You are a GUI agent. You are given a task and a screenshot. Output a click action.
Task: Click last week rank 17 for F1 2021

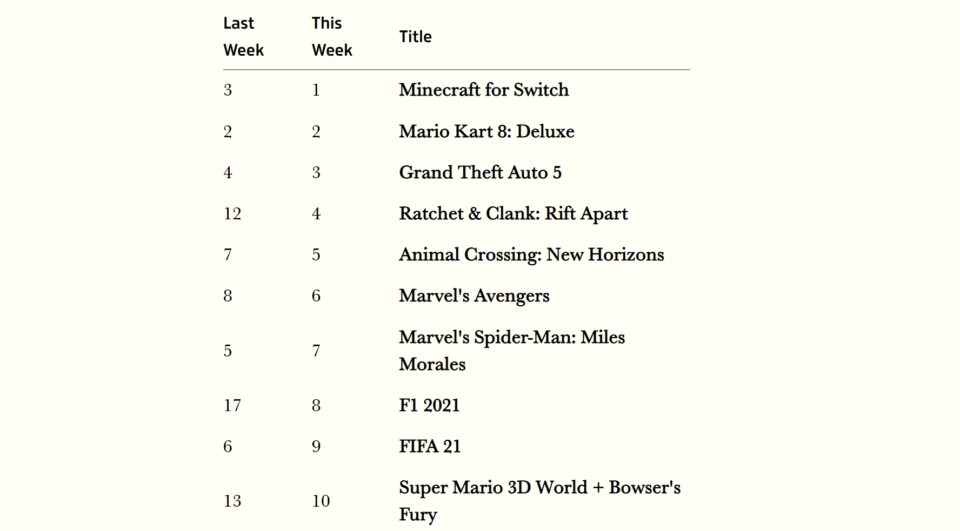232,405
